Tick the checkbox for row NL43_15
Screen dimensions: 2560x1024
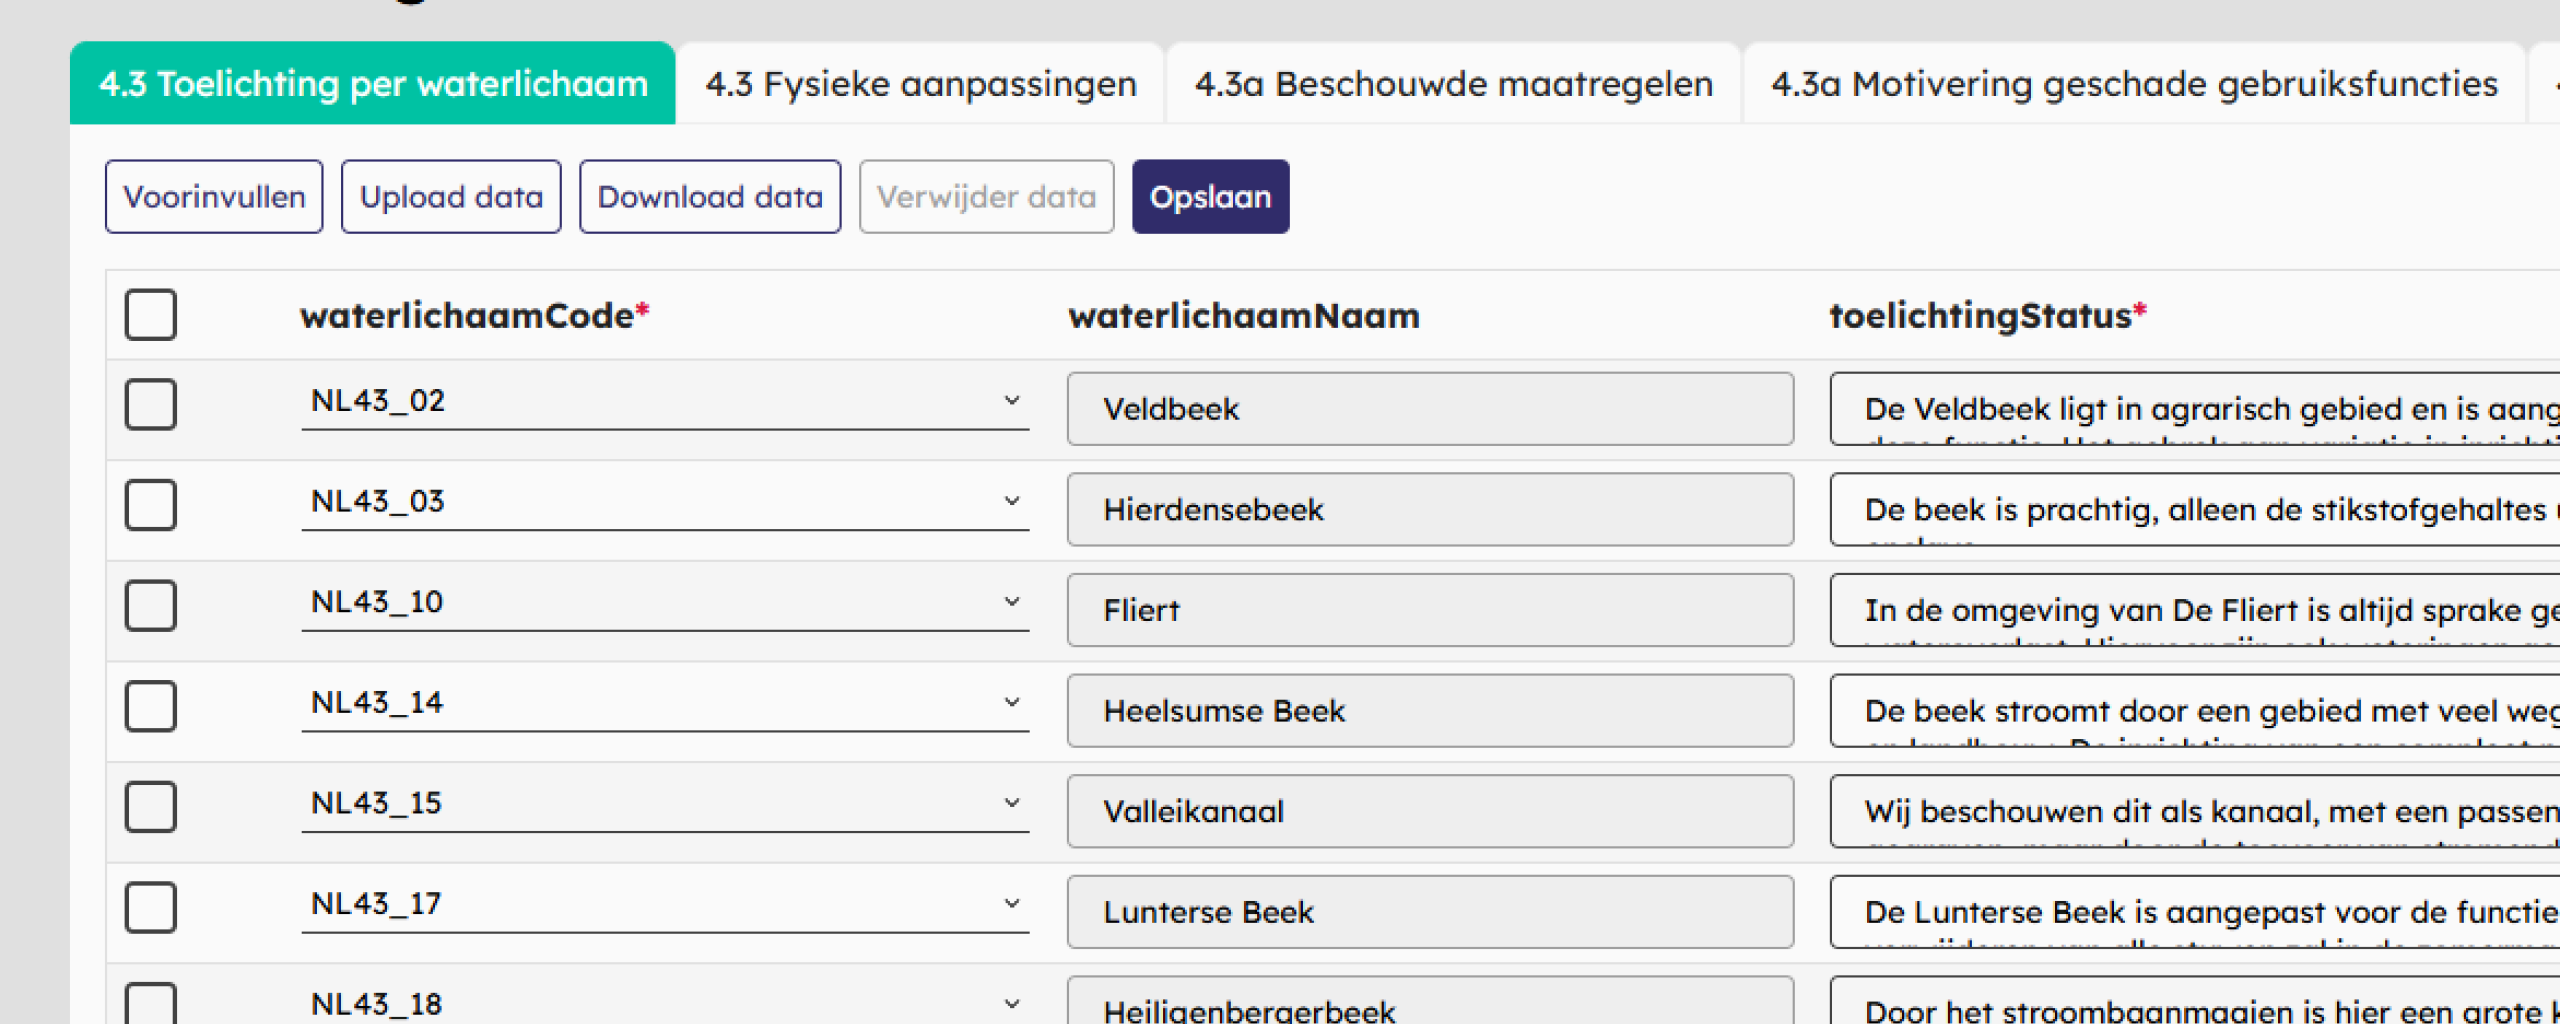point(150,806)
